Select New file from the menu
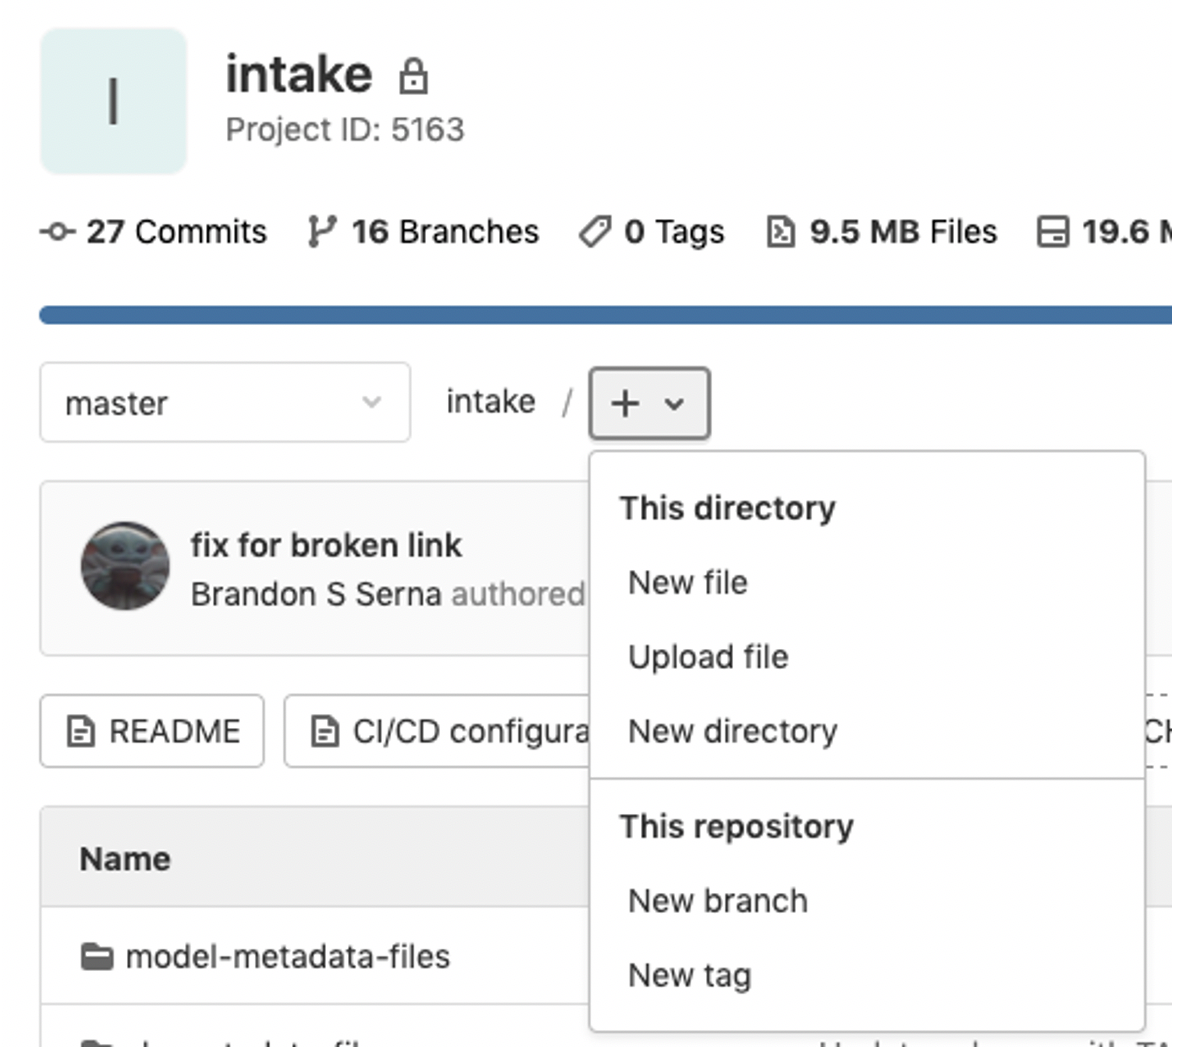 [688, 582]
